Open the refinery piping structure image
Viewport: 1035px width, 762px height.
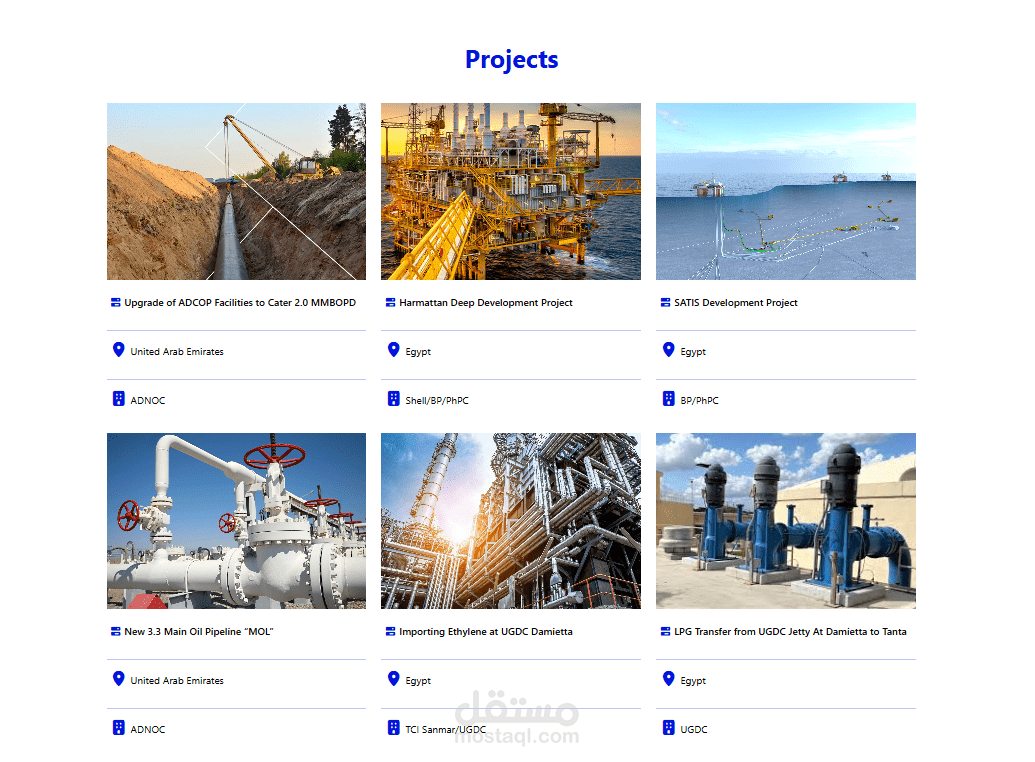coord(511,521)
